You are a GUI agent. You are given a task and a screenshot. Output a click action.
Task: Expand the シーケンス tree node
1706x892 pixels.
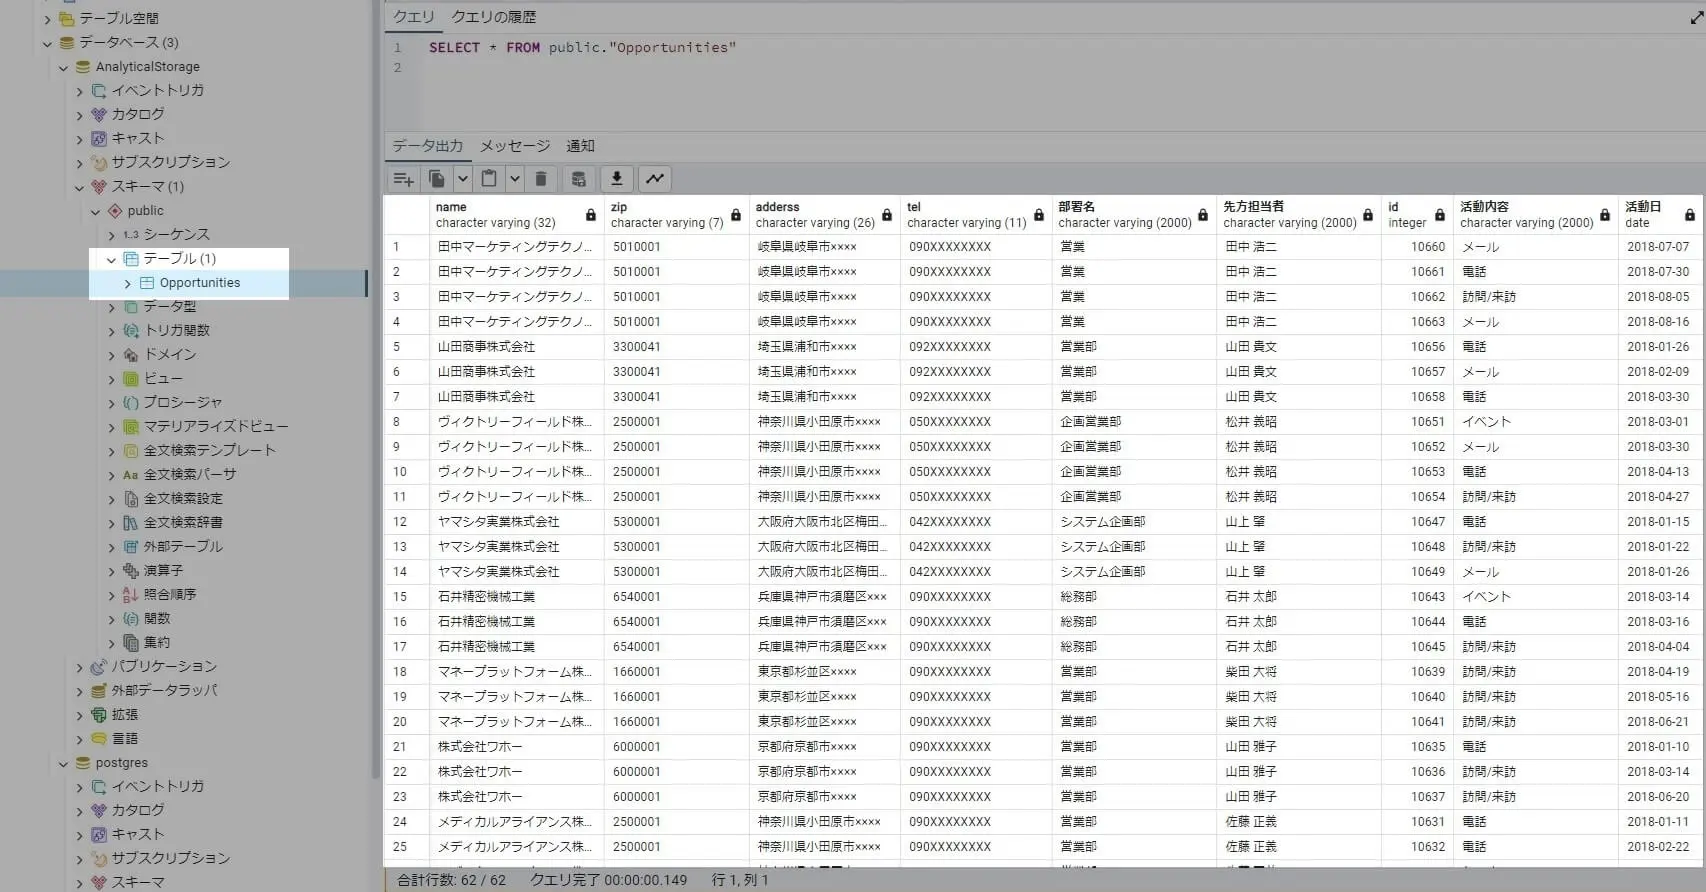tap(111, 235)
